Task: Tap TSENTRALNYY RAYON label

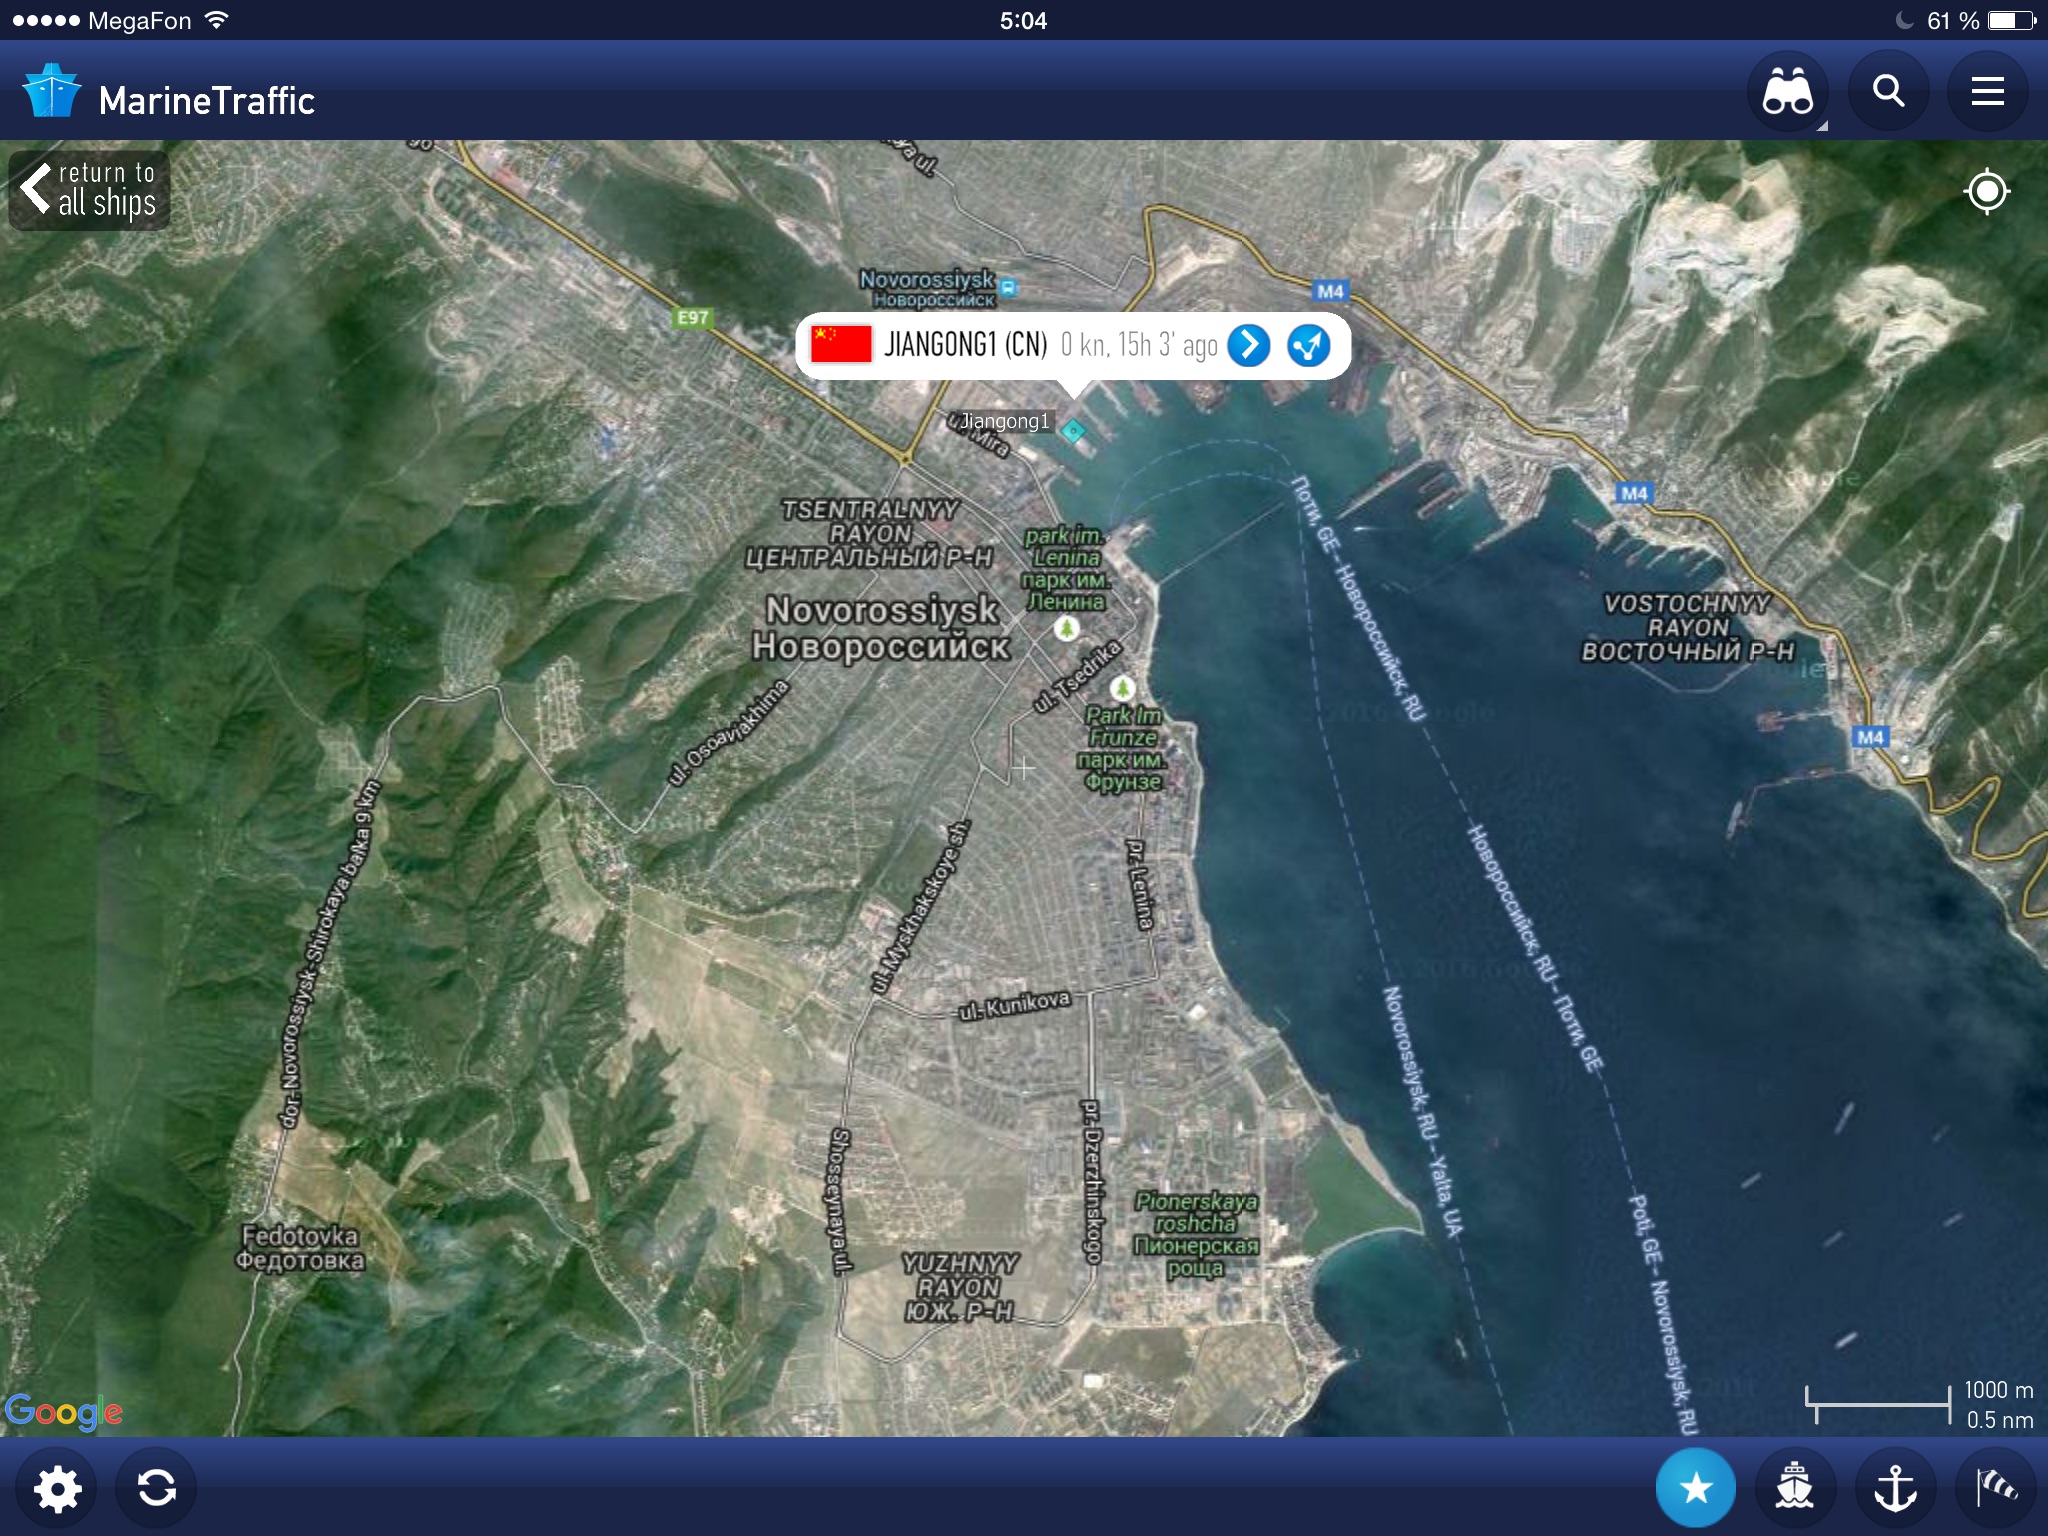Action: (869, 533)
